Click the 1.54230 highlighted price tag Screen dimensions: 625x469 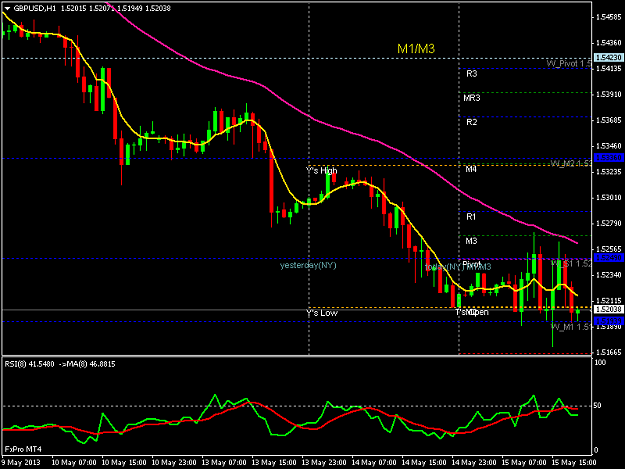(x=608, y=57)
